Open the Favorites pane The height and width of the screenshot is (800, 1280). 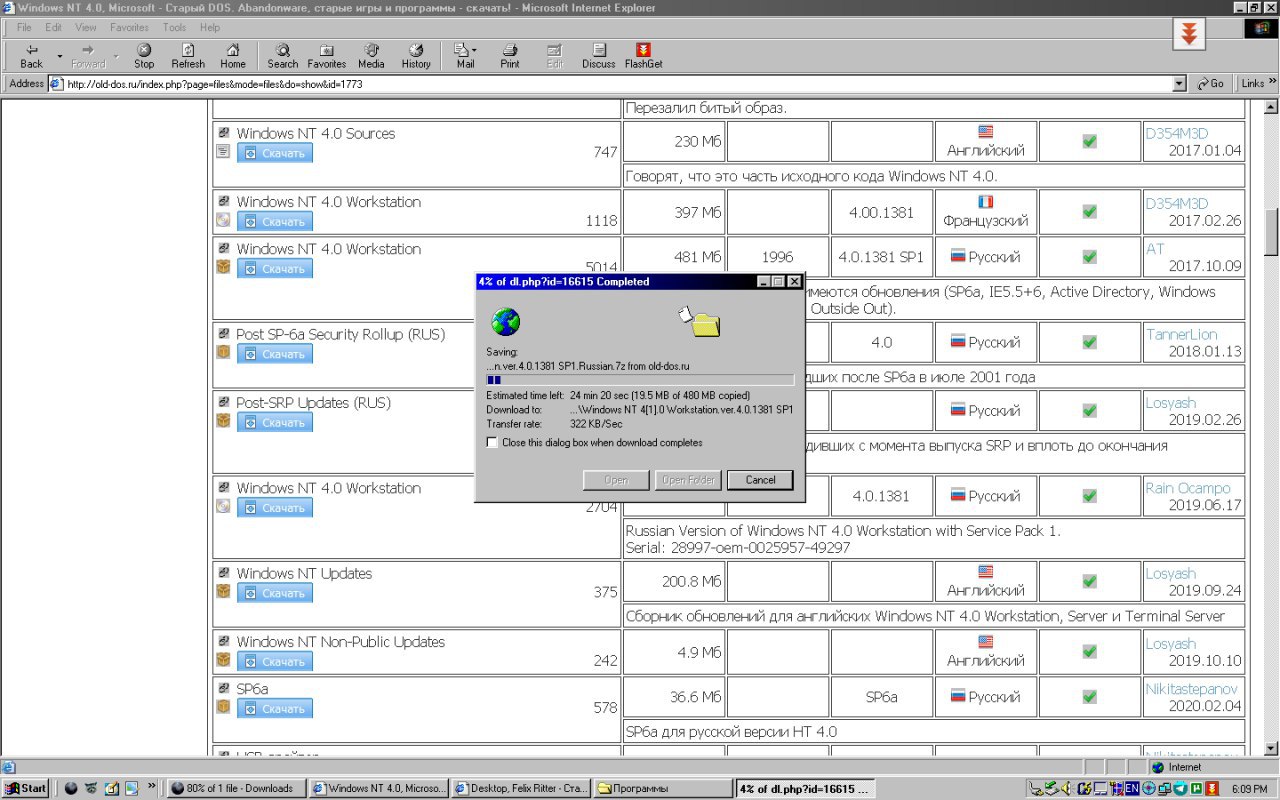(x=327, y=56)
